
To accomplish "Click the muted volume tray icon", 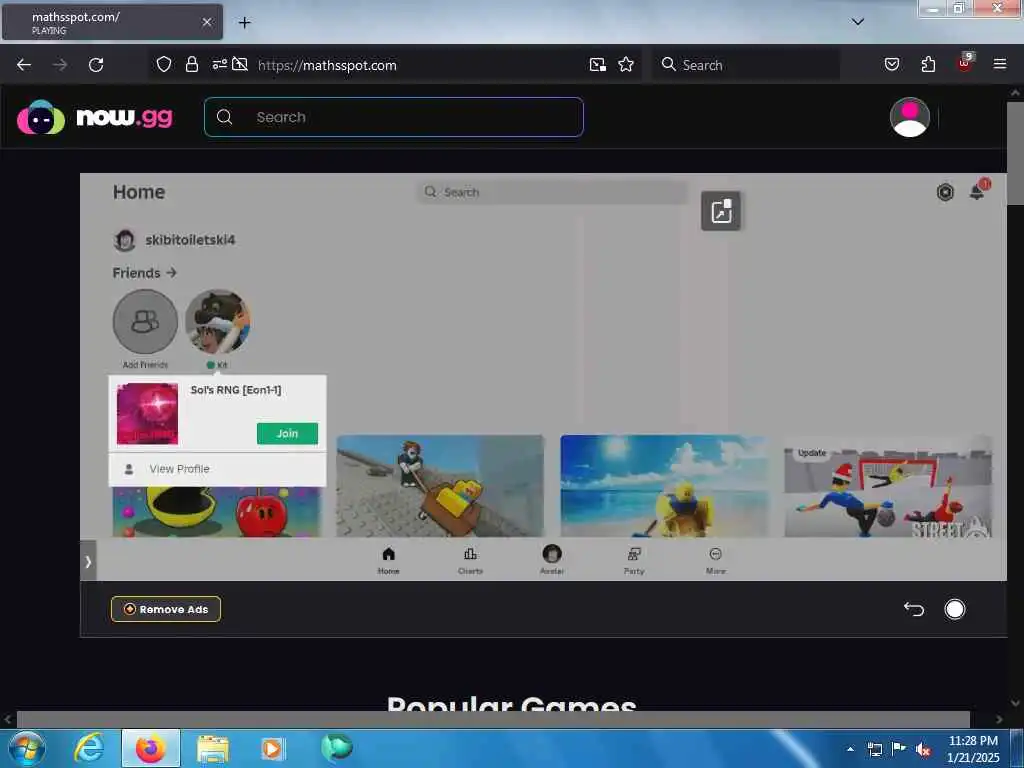I will (x=923, y=749).
